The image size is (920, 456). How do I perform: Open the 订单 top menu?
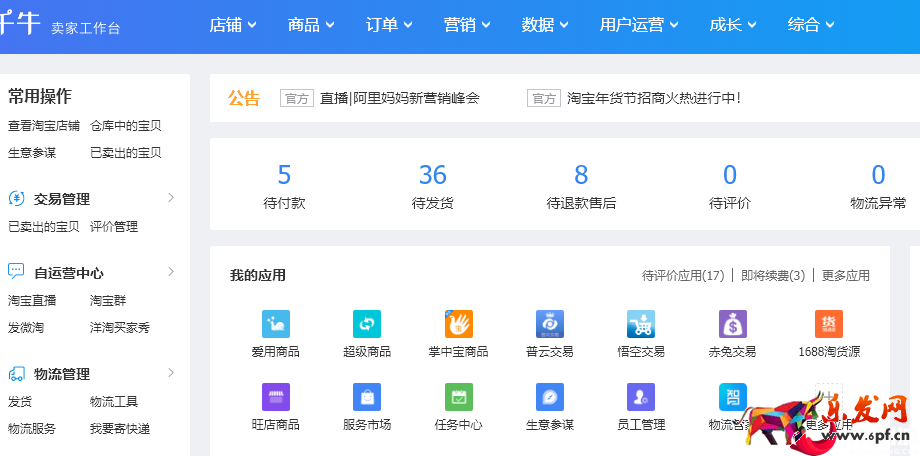click(389, 25)
